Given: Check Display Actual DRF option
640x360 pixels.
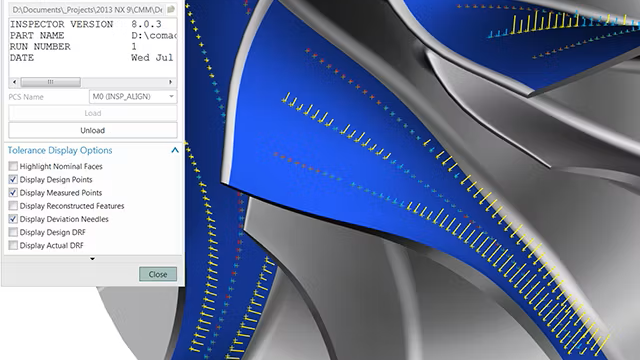Looking at the screenshot, I should click(x=13, y=245).
